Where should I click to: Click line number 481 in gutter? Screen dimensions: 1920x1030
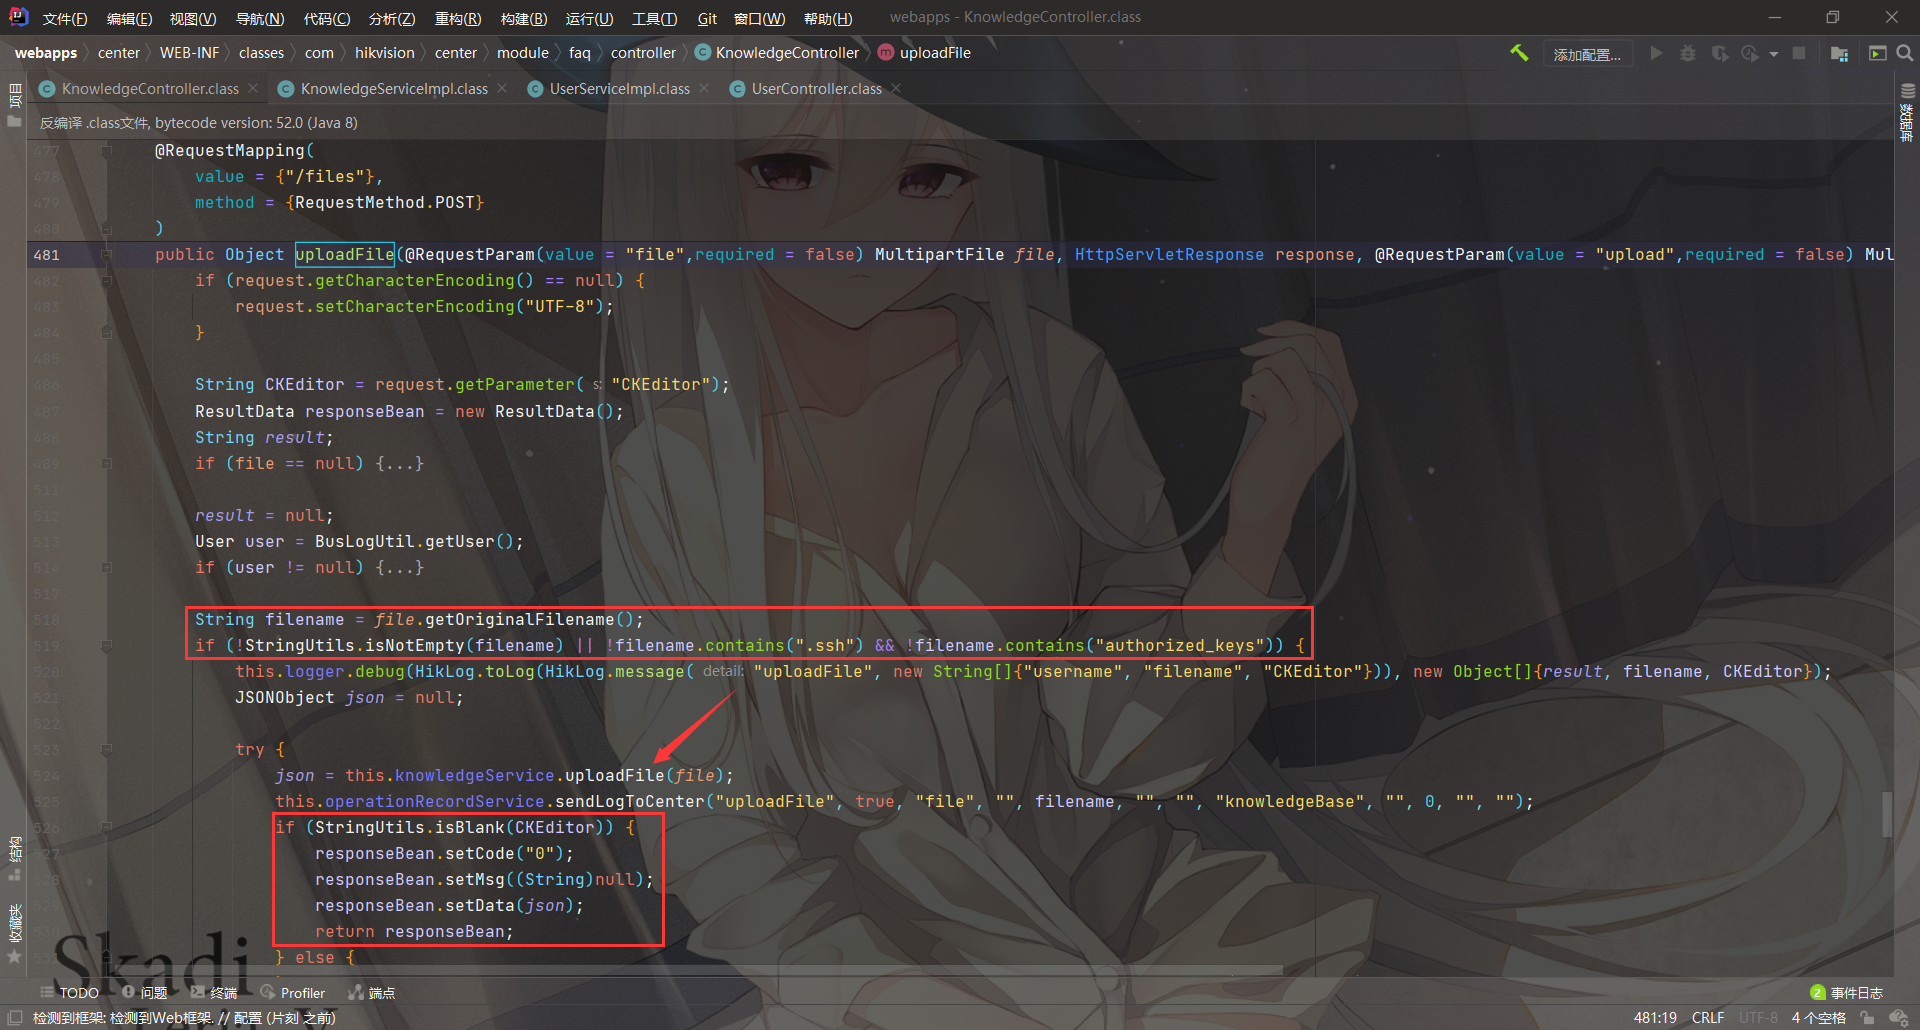click(x=46, y=255)
